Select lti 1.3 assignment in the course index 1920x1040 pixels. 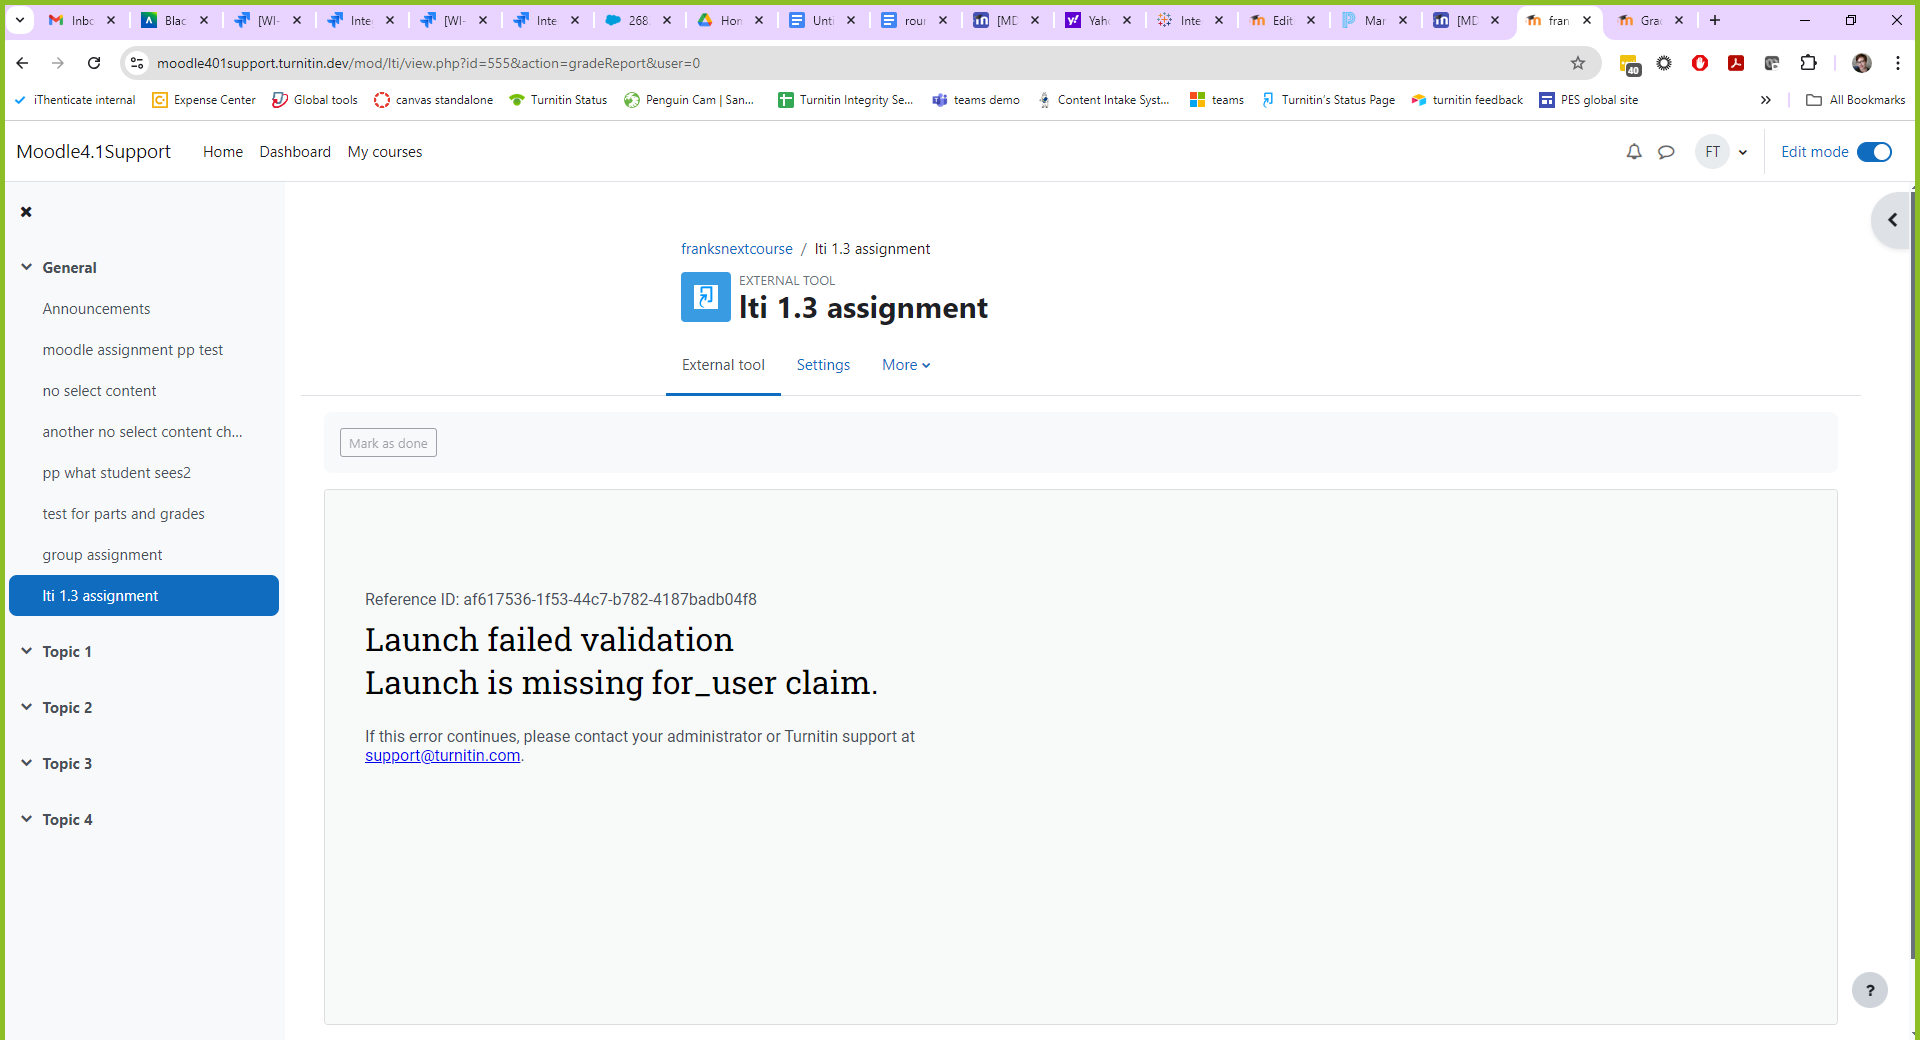click(x=144, y=596)
